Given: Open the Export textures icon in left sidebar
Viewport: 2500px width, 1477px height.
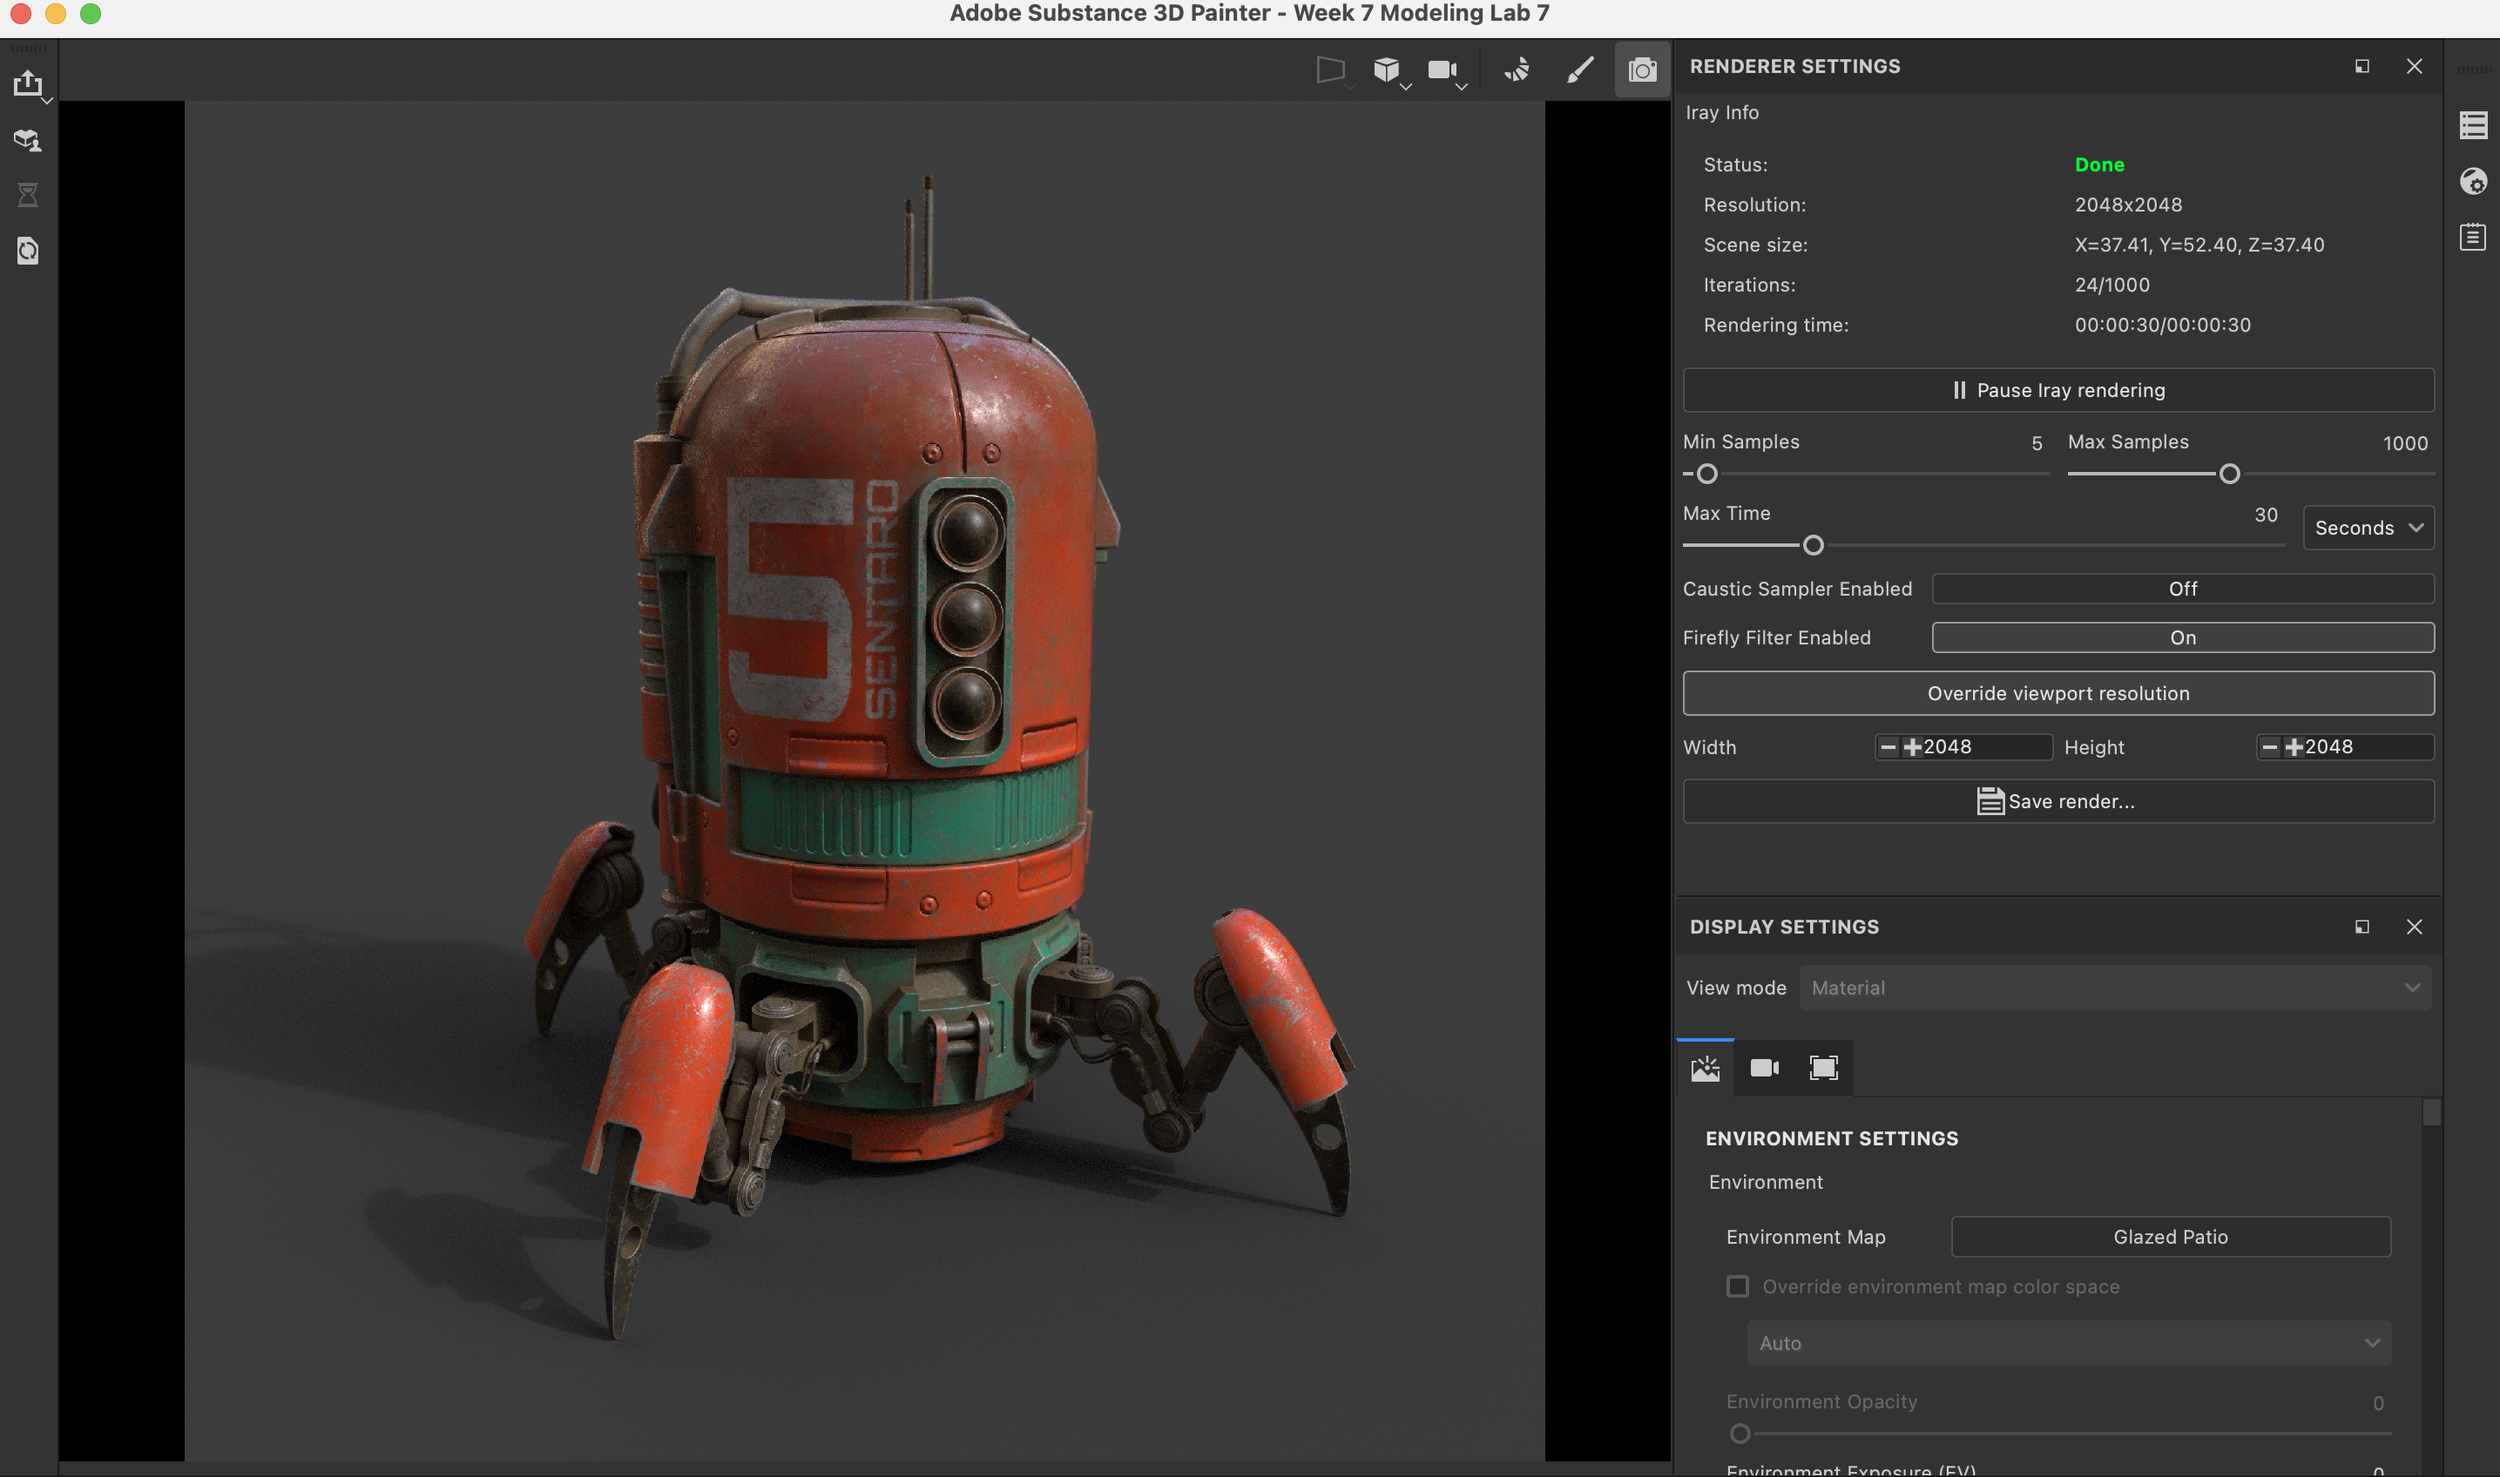Looking at the screenshot, I should pyautogui.click(x=29, y=84).
